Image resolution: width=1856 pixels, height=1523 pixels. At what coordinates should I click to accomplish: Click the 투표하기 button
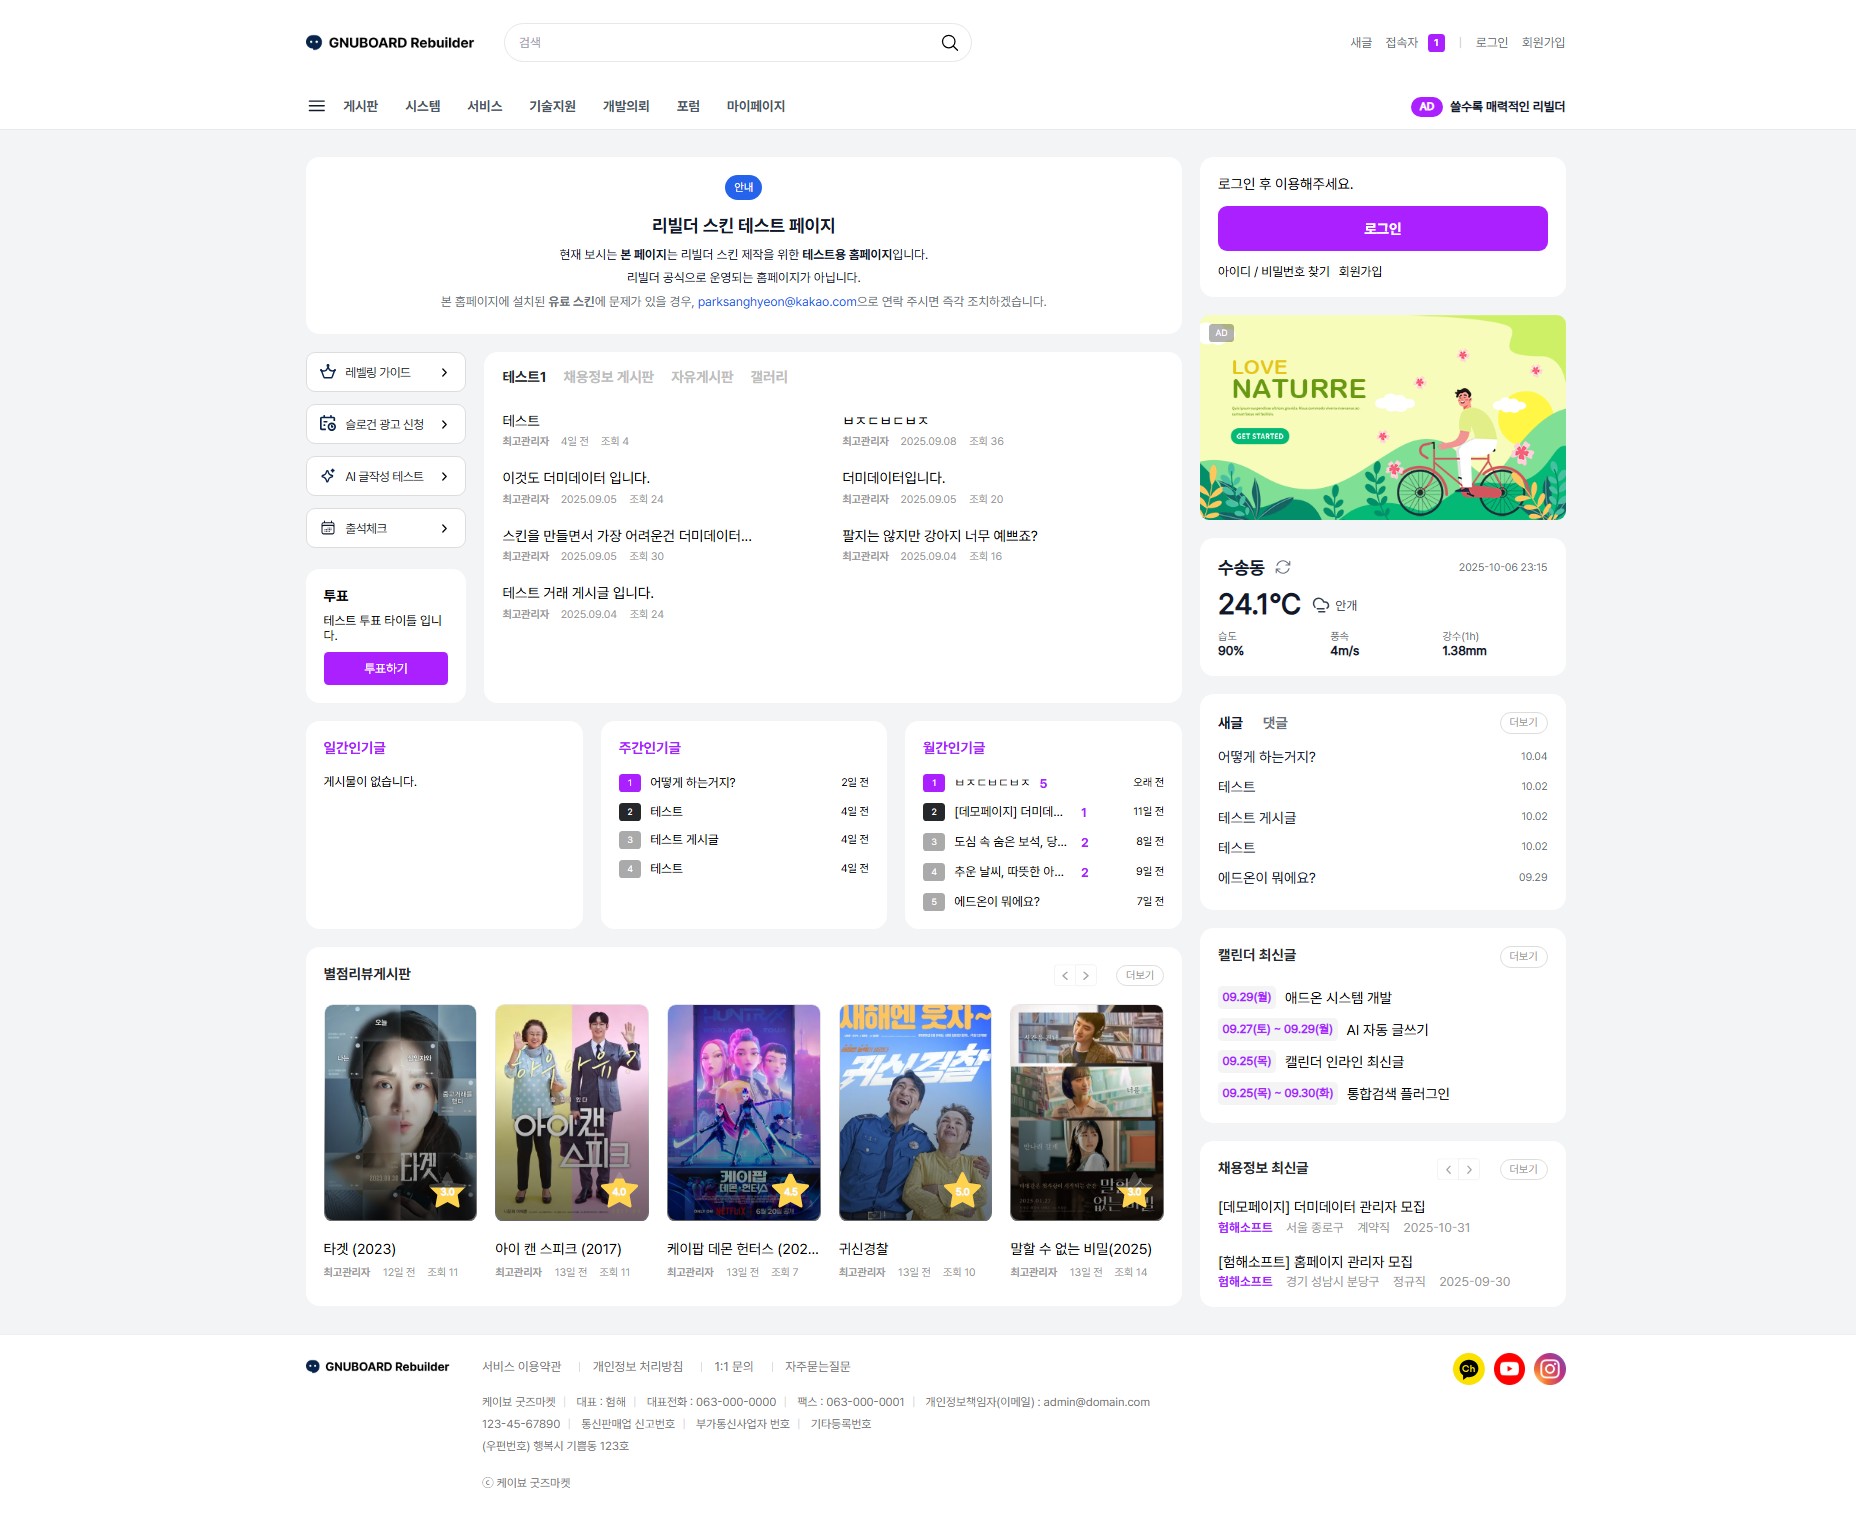point(385,668)
